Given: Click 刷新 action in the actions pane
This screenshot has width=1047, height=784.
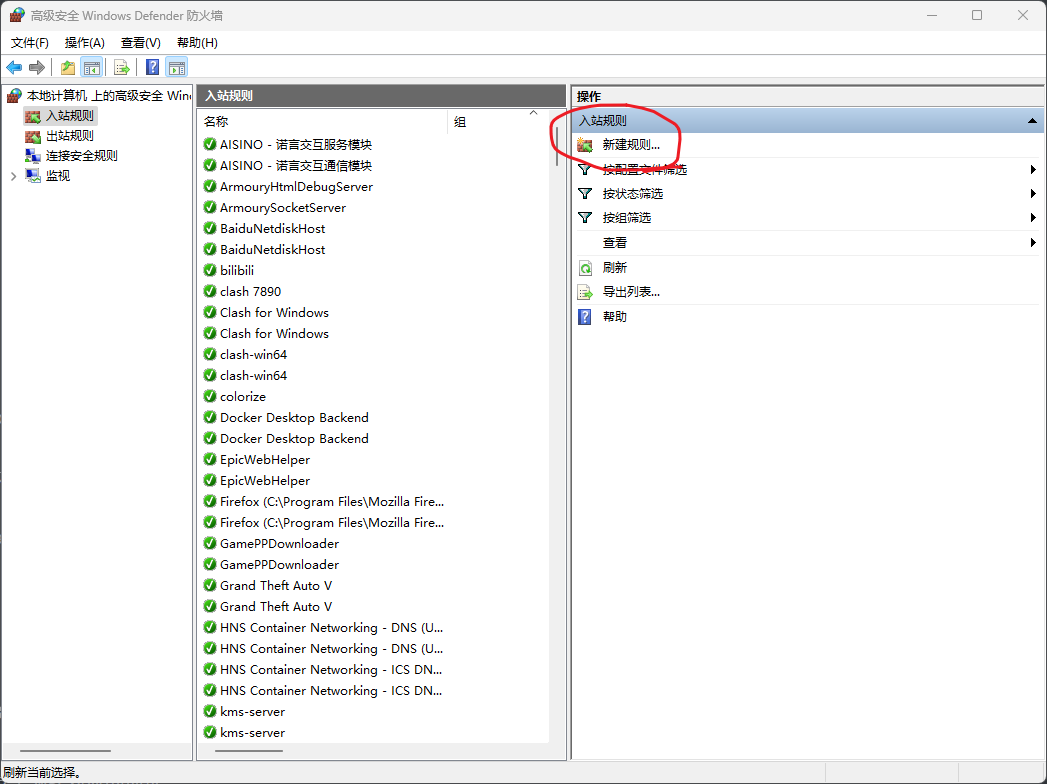Looking at the screenshot, I should pyautogui.click(x=614, y=268).
